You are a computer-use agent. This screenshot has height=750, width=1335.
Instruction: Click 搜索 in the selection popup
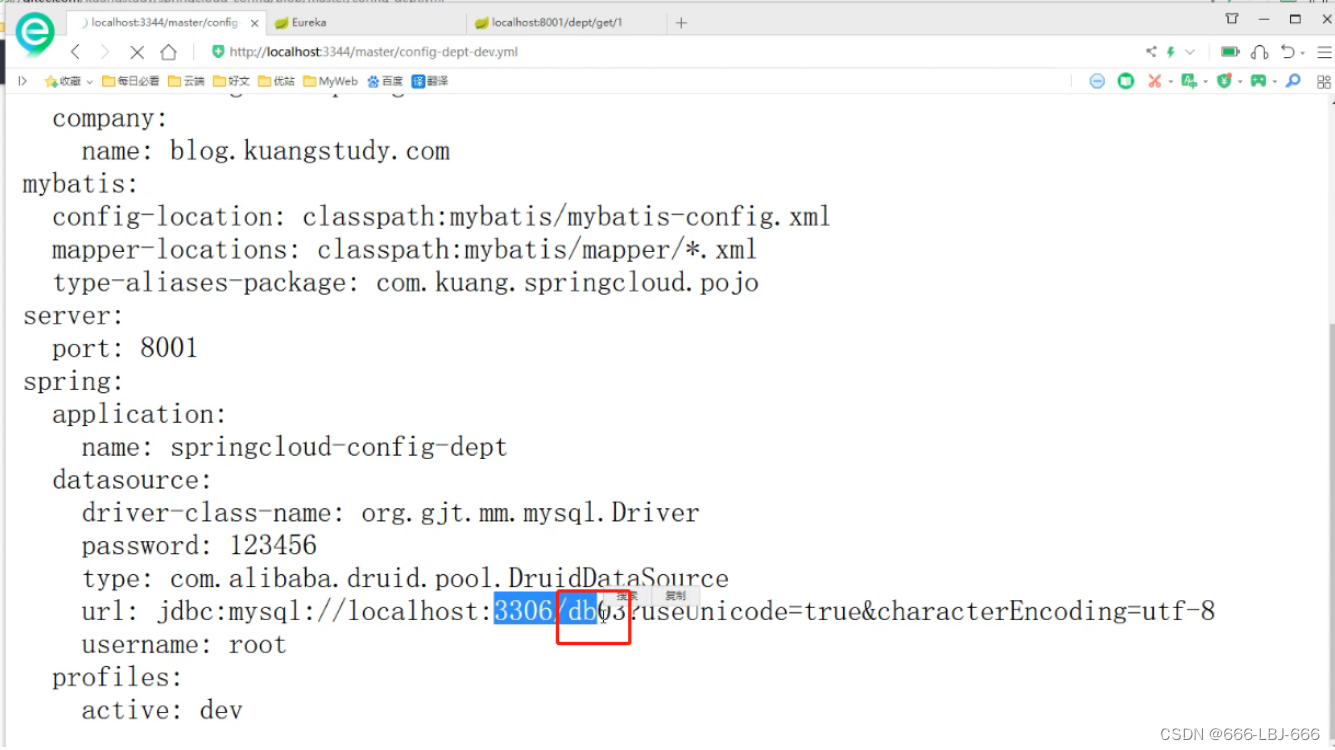(x=627, y=596)
